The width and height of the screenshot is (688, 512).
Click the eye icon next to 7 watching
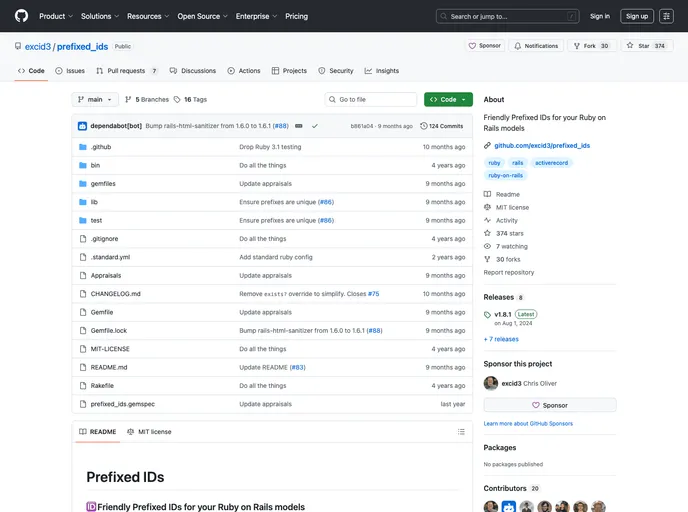pyautogui.click(x=487, y=246)
